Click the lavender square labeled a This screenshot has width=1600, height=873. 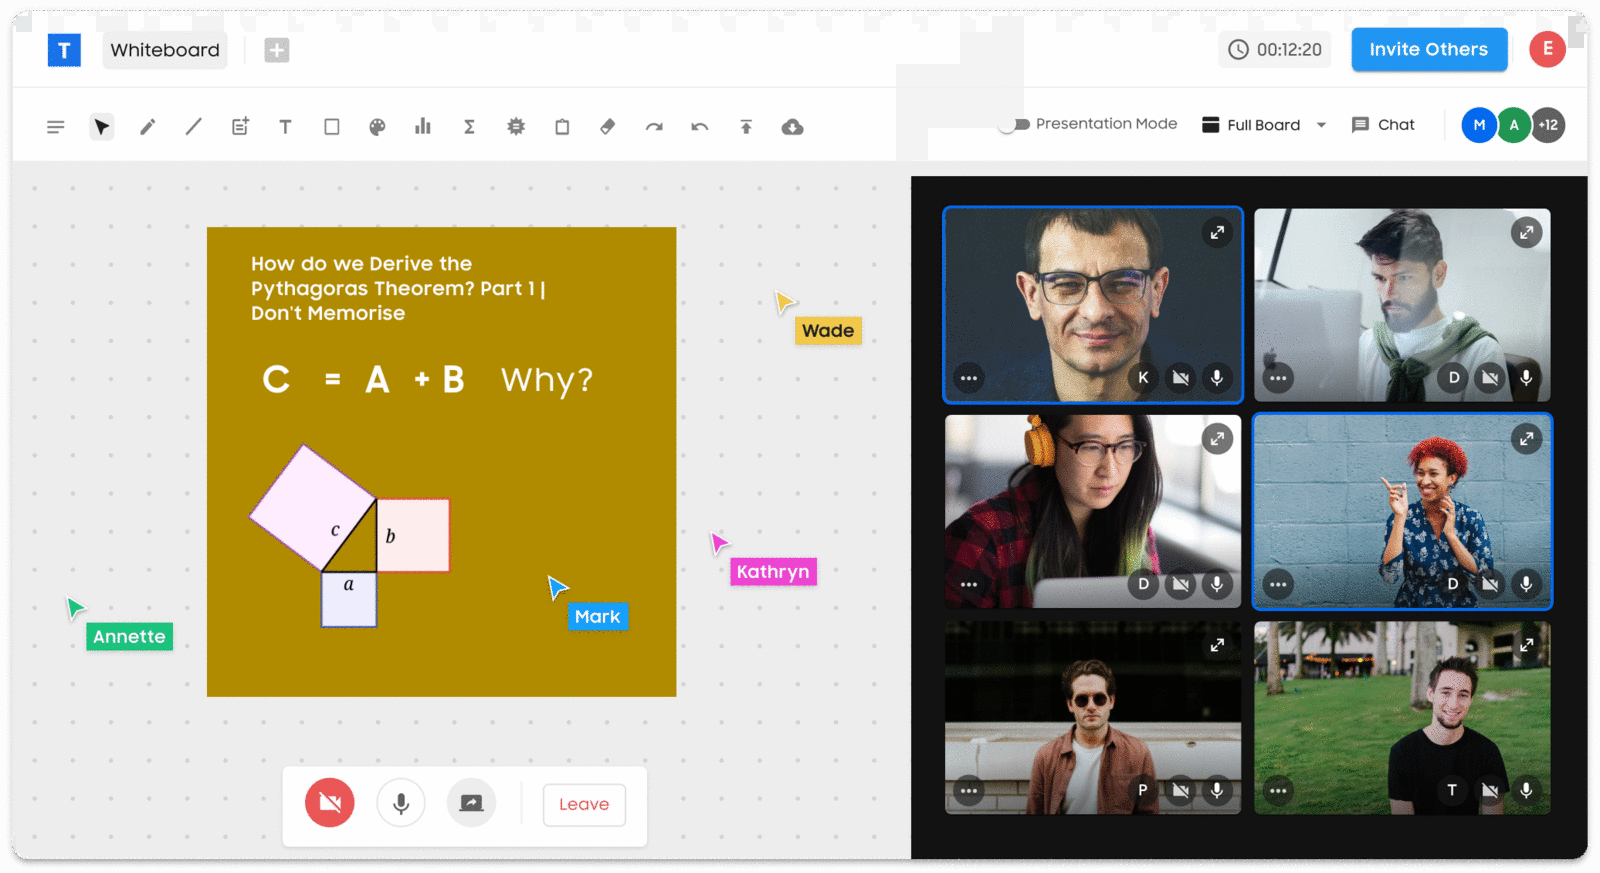(x=349, y=599)
